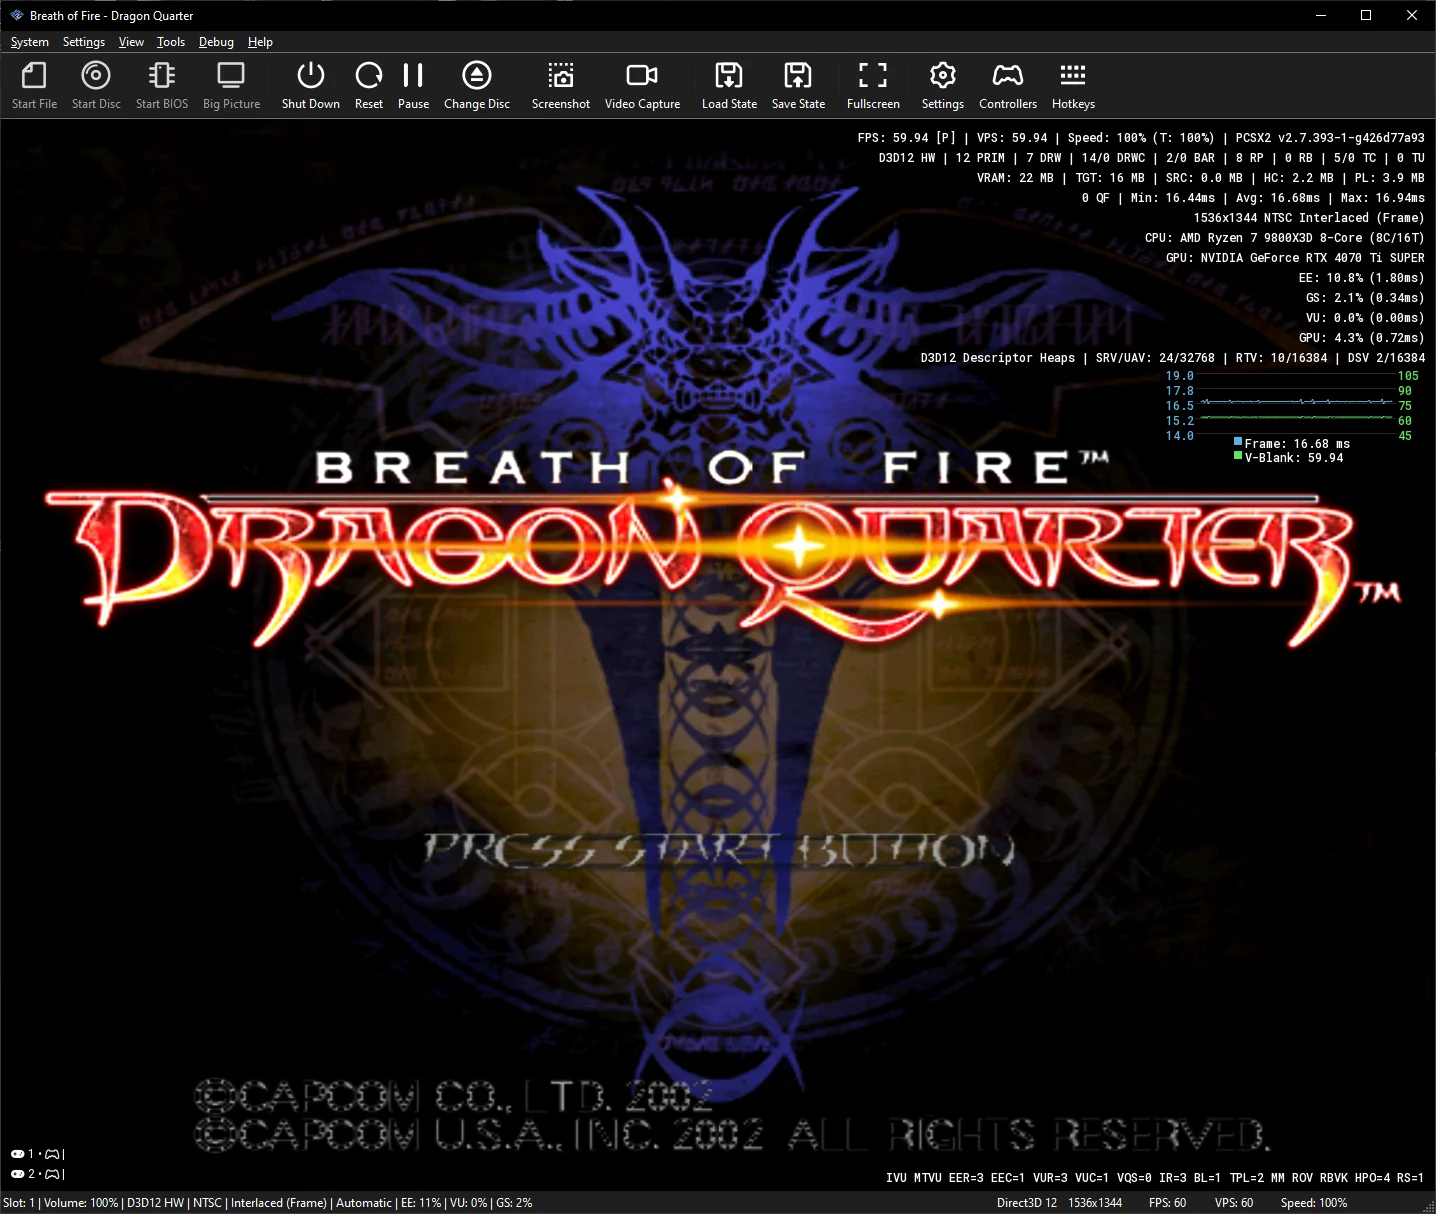
Task: Open the Settings menu in the menu bar
Action: pyautogui.click(x=84, y=42)
